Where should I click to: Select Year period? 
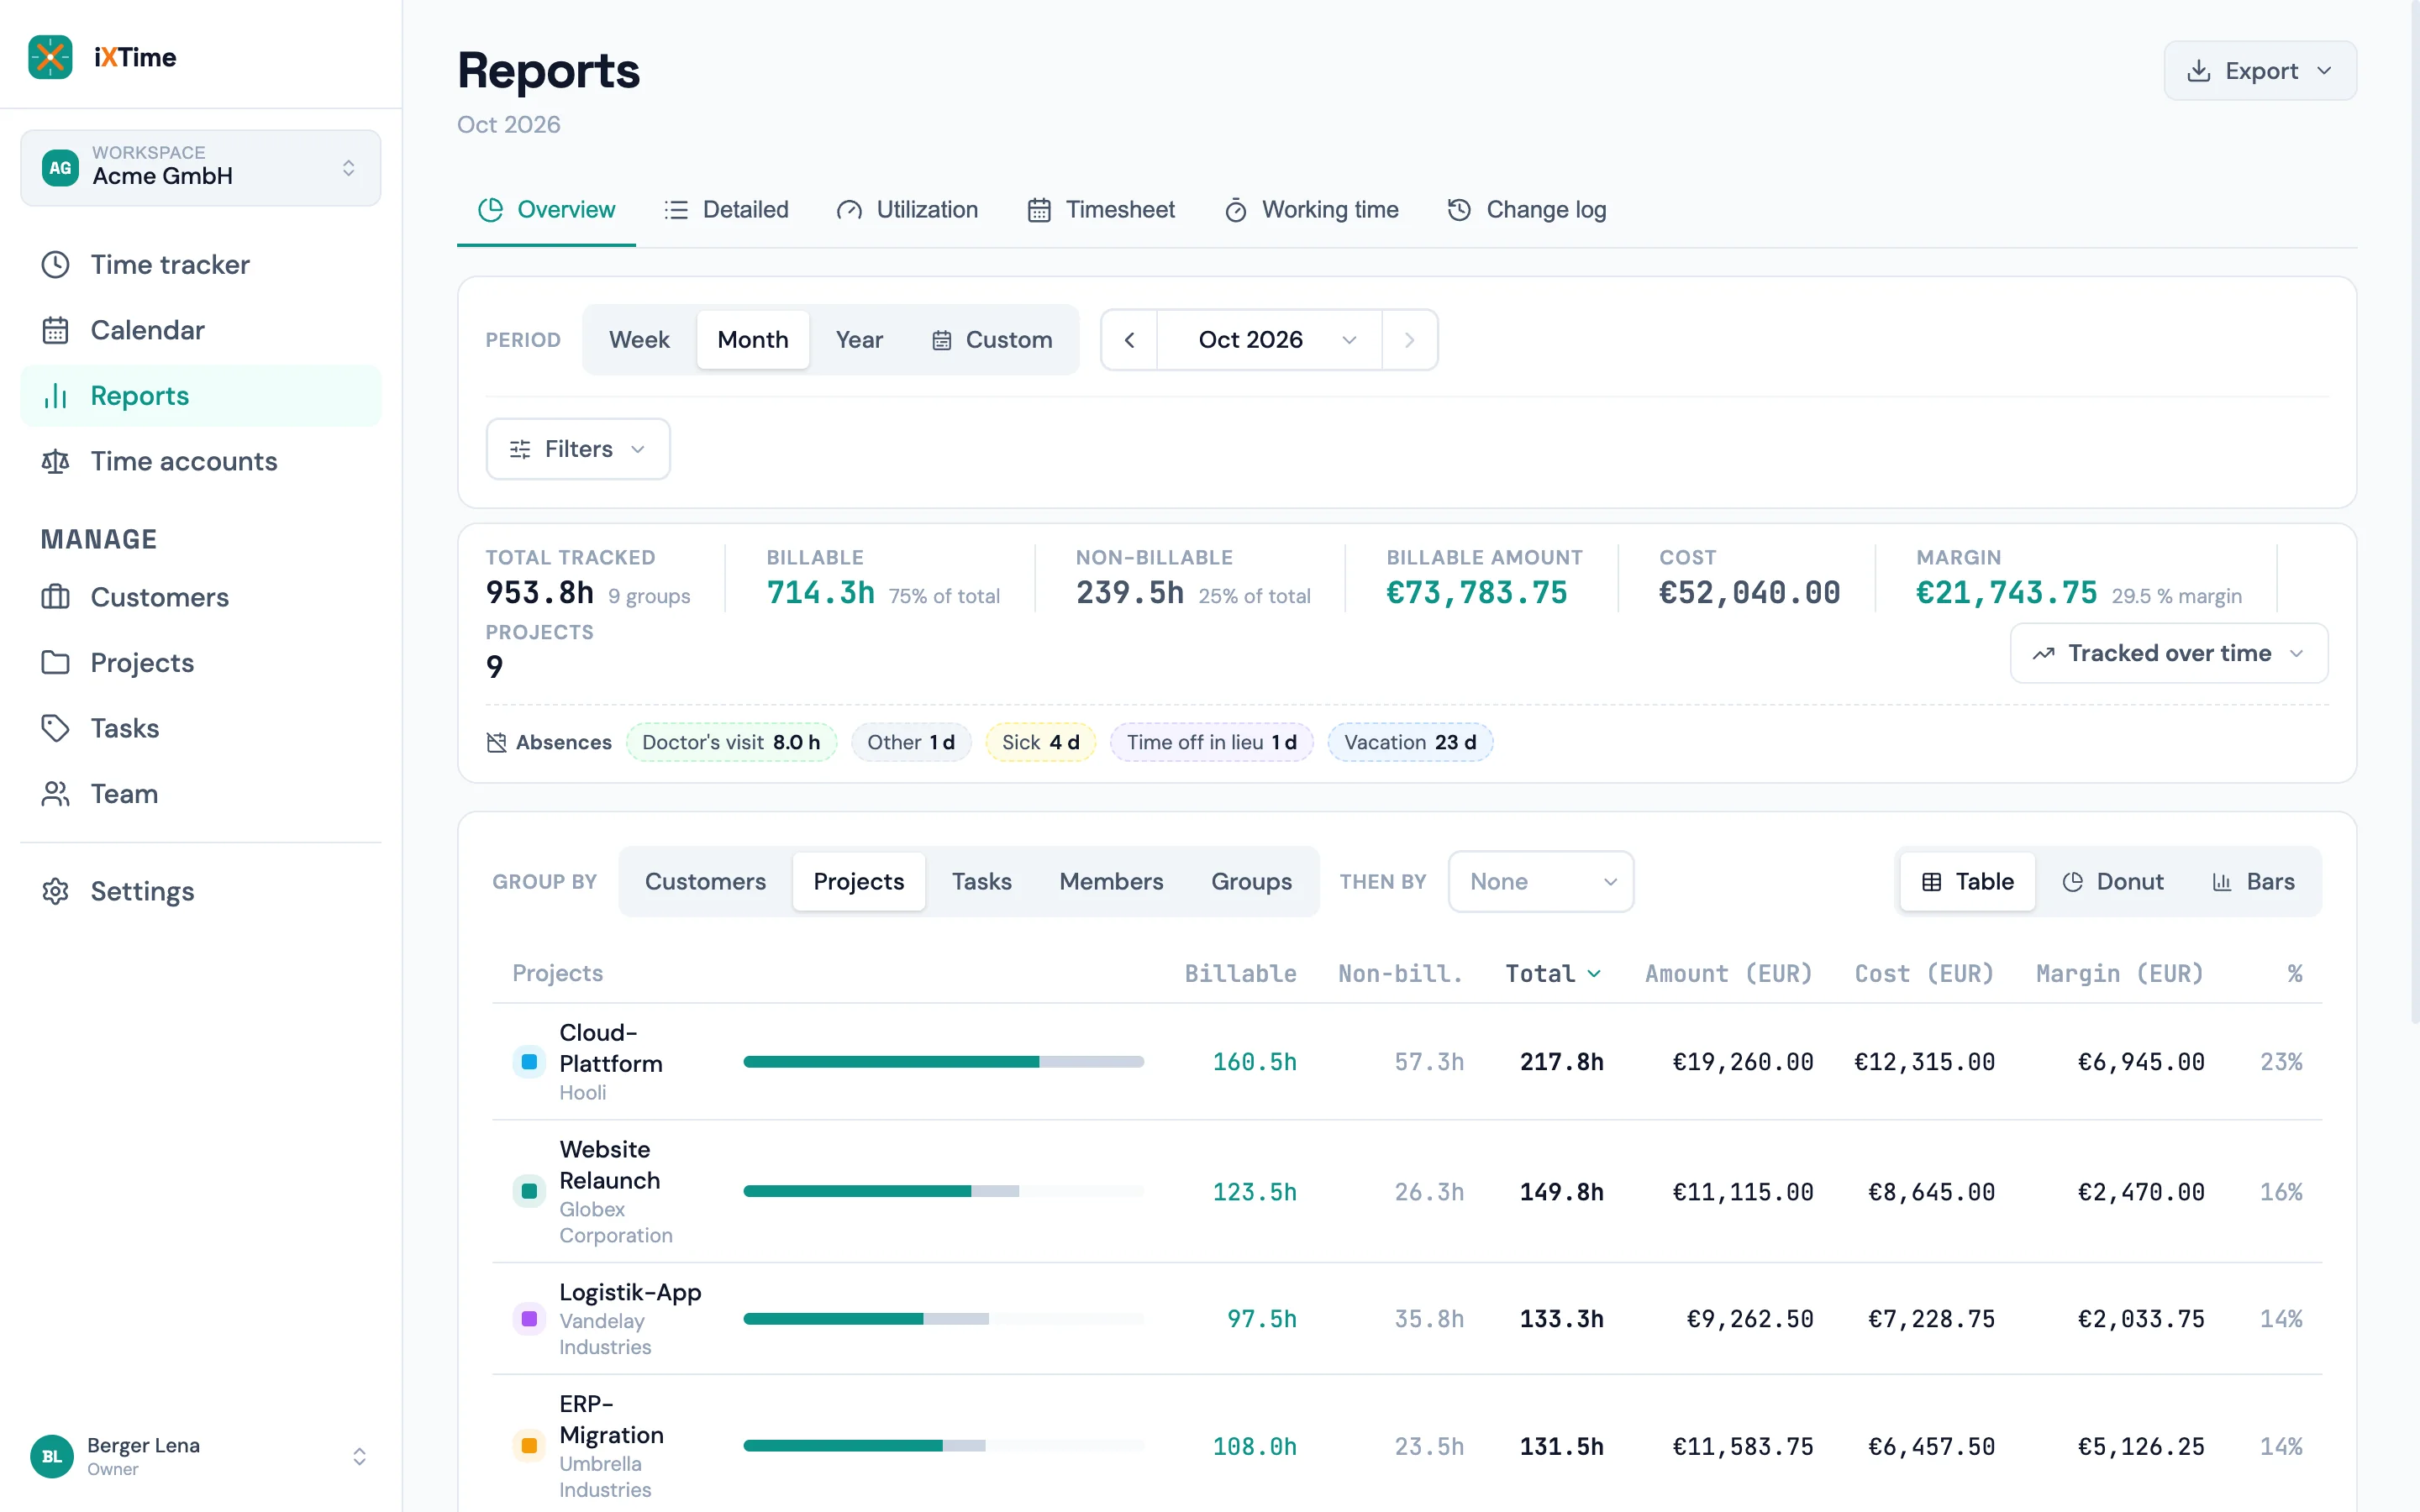pyautogui.click(x=859, y=340)
